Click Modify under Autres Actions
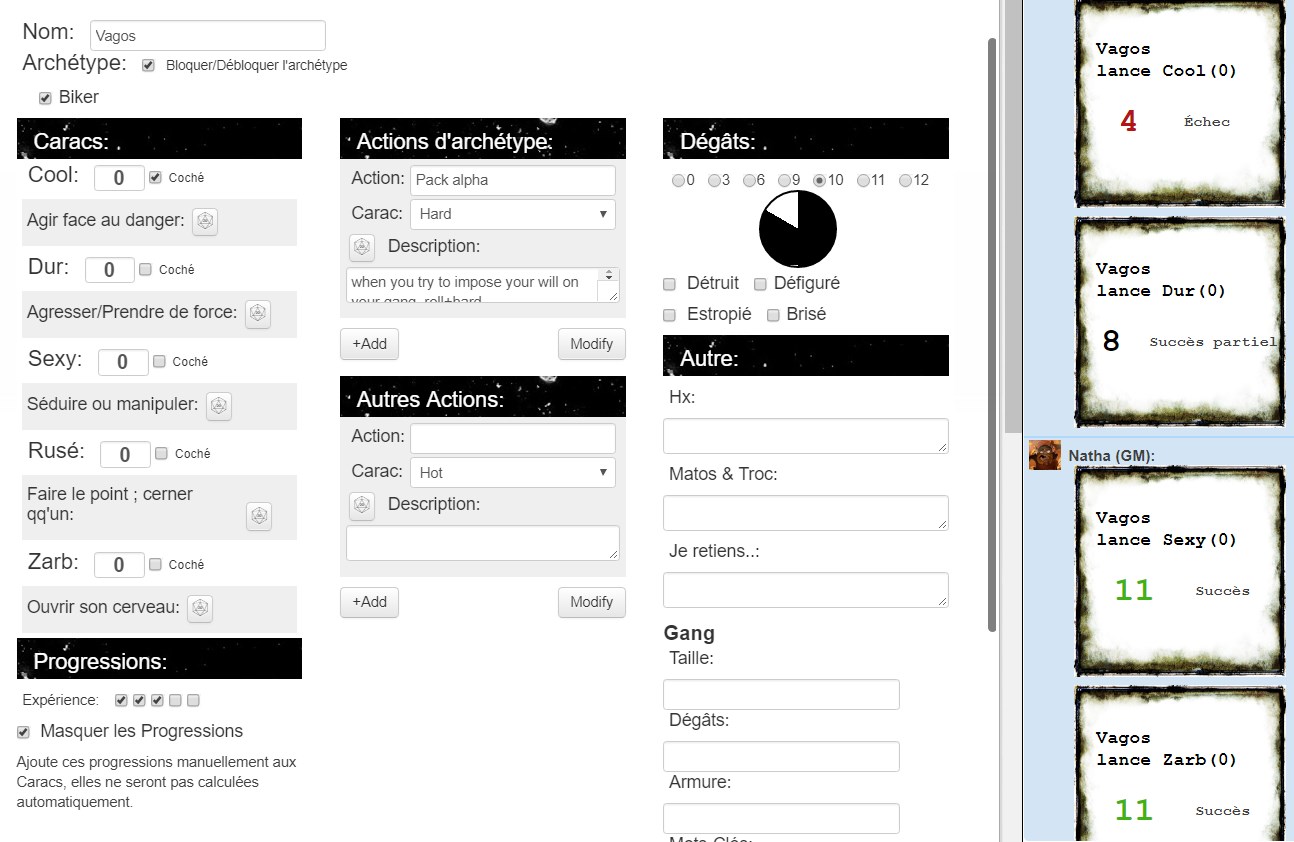The height and width of the screenshot is (842, 1294). tap(591, 601)
